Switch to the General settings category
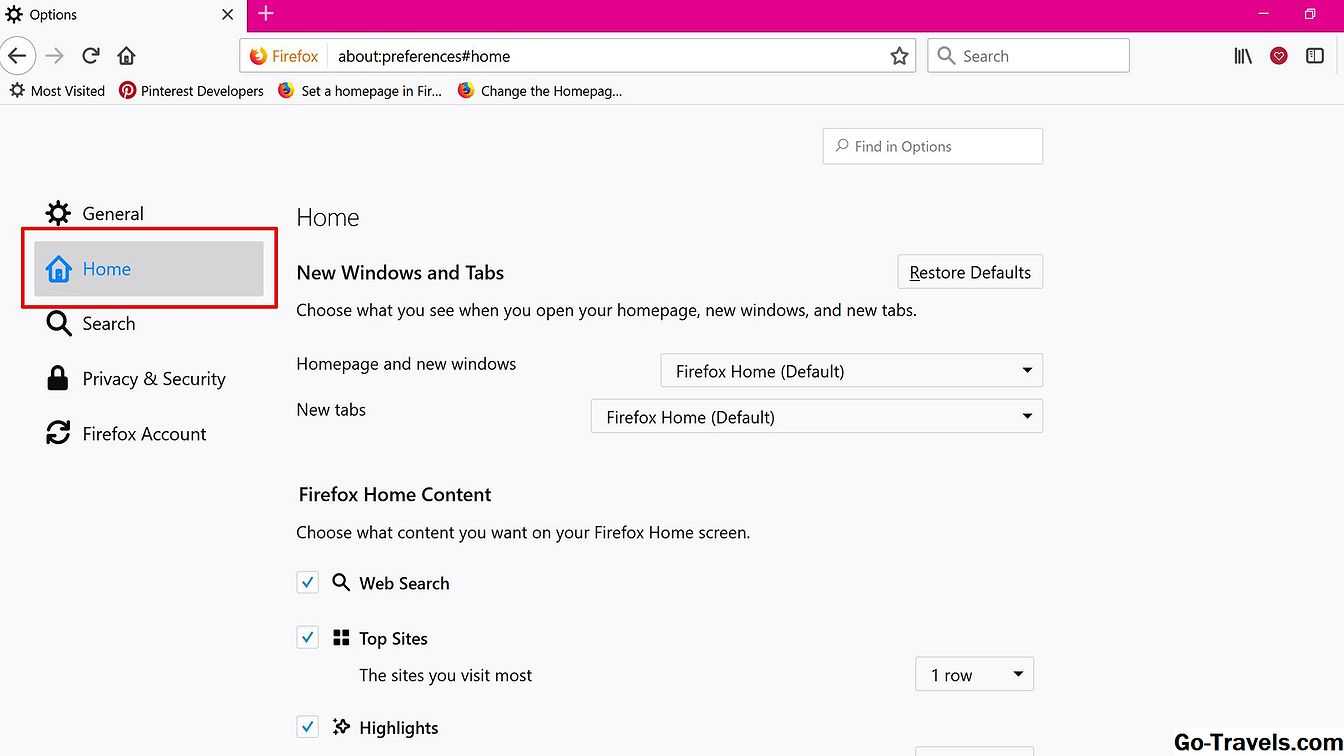This screenshot has width=1344, height=756. point(112,214)
